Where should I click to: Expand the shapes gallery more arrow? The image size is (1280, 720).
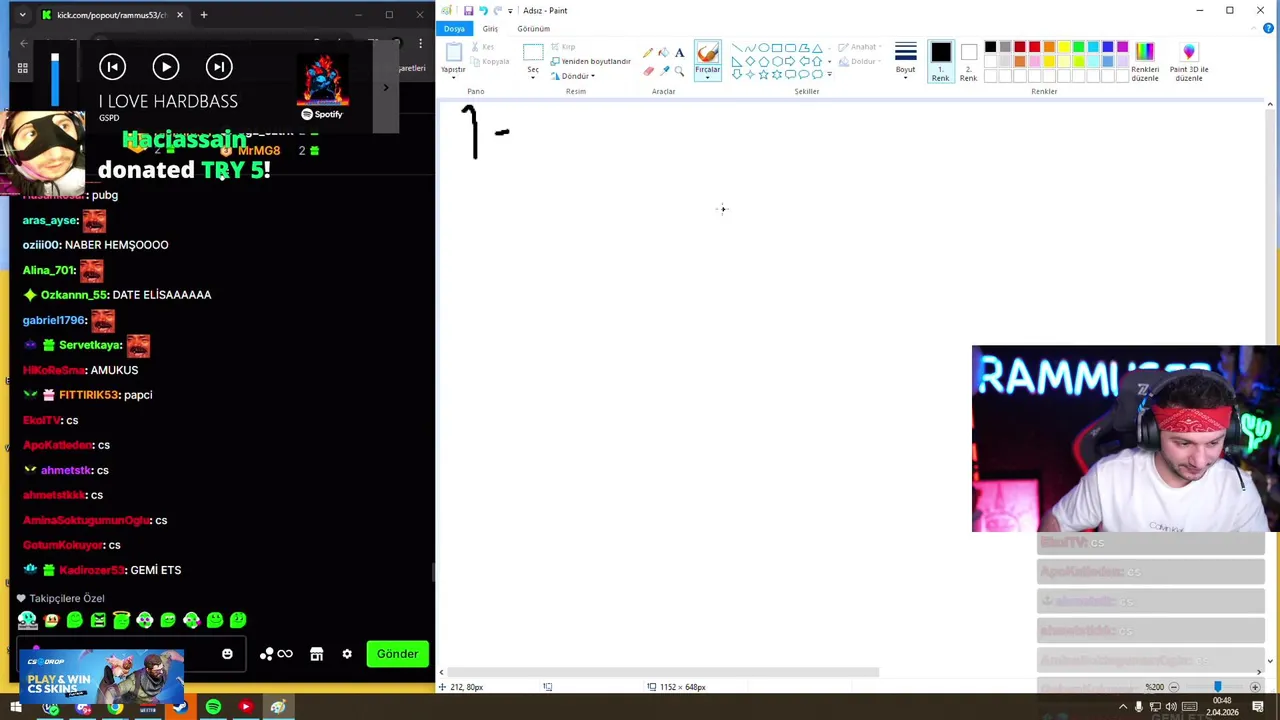pyautogui.click(x=829, y=75)
